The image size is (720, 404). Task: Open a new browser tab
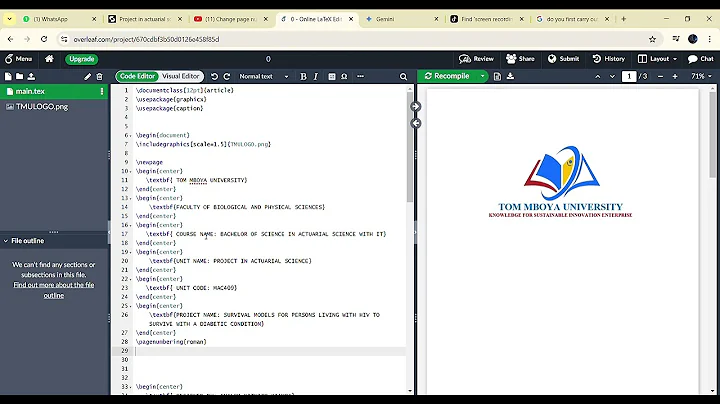point(624,19)
